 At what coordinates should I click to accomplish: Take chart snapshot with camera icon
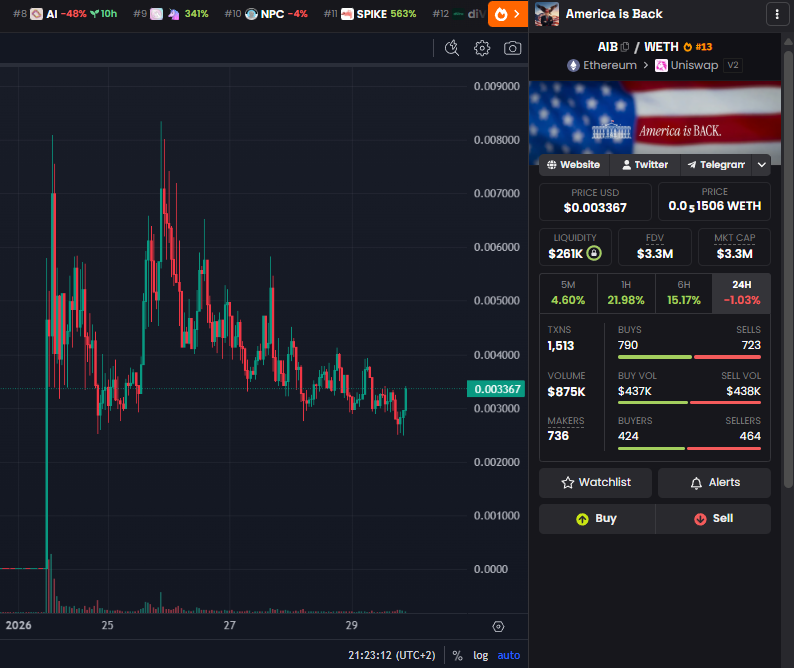(x=512, y=48)
